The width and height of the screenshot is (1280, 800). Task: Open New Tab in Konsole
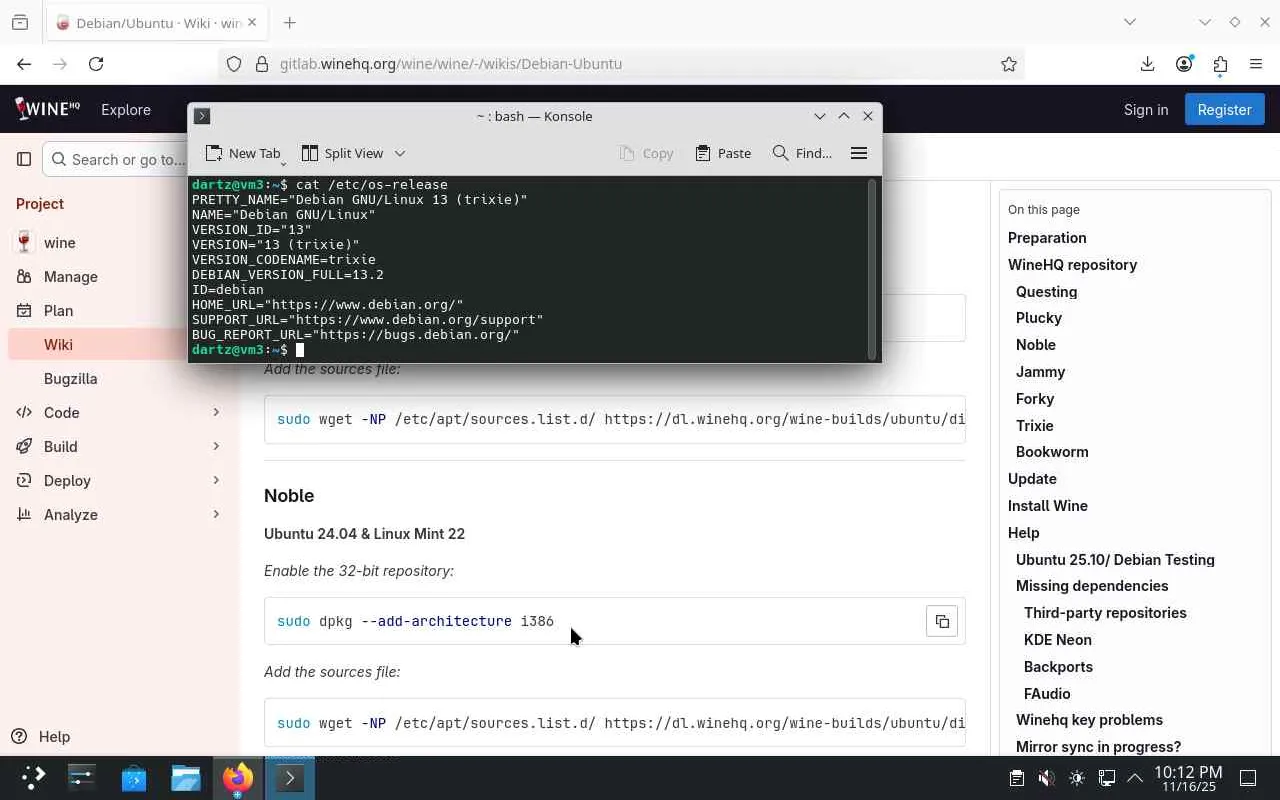coord(241,153)
